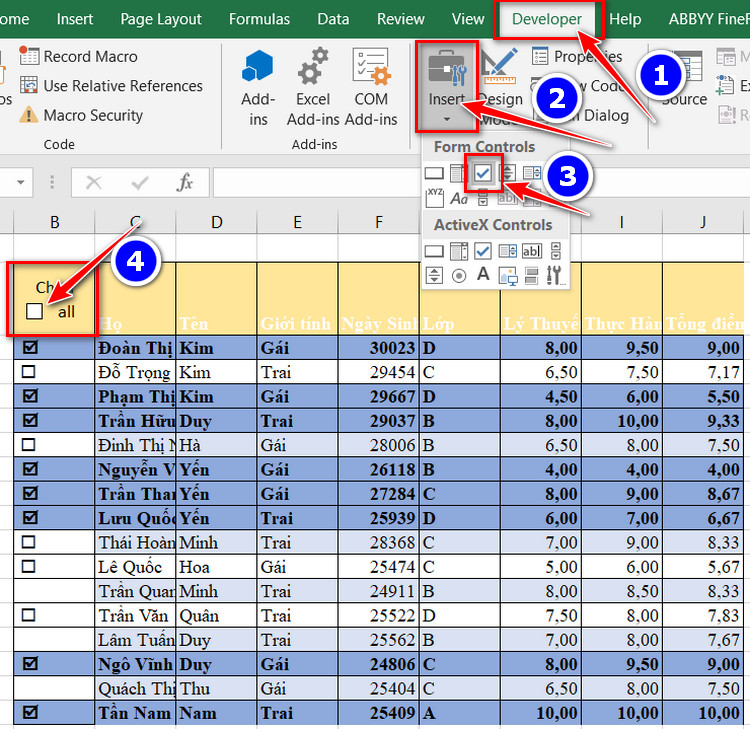
Task: Open COM Add-ins dialog
Action: pos(371,87)
